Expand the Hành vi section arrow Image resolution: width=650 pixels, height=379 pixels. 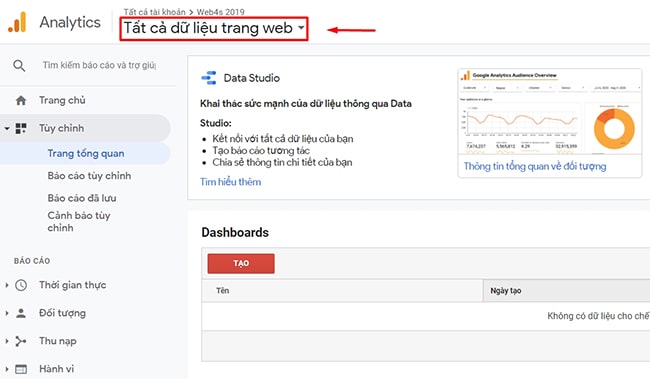pos(7,369)
